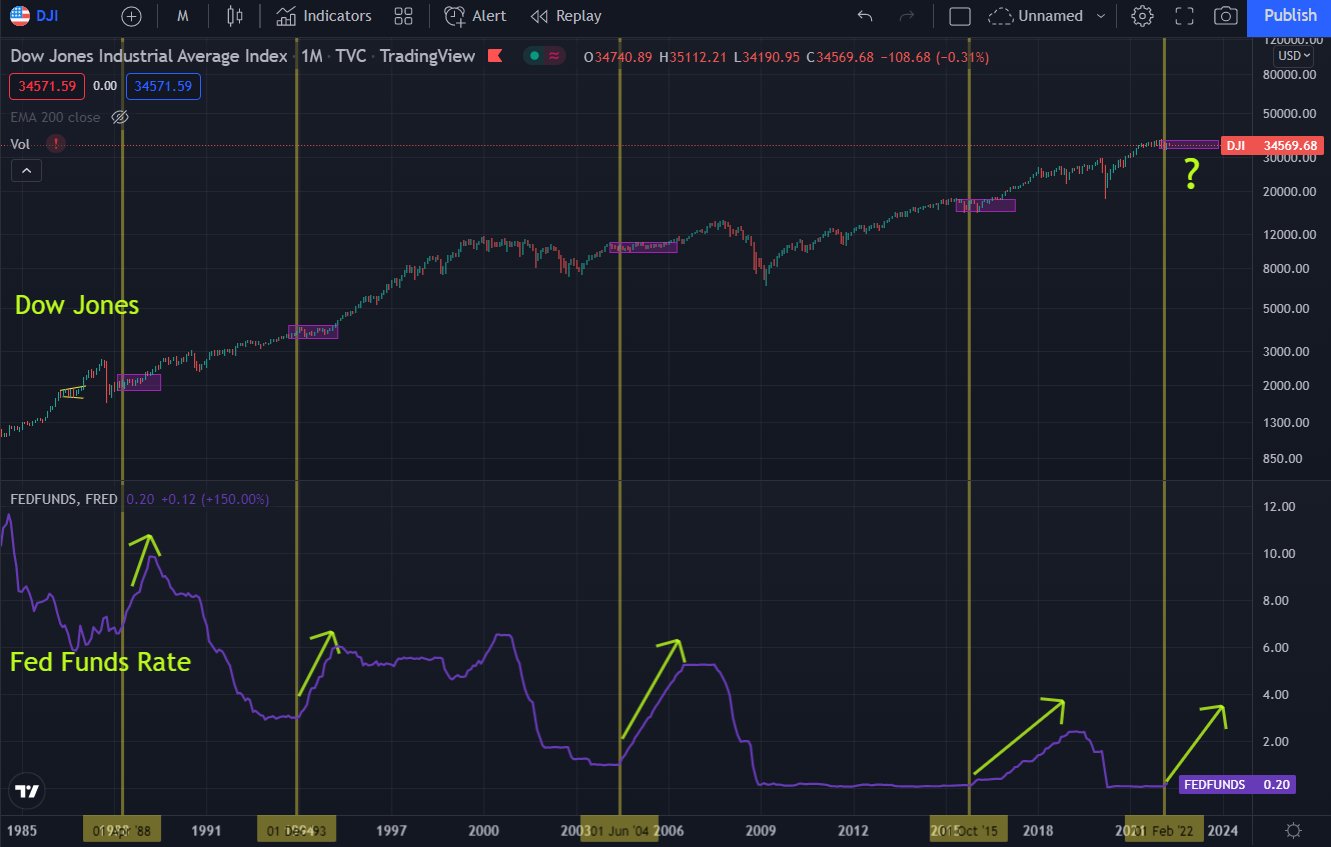The image size is (1331, 847).
Task: Expand the arrow beside Unnamed layout
Action: tap(1101, 16)
